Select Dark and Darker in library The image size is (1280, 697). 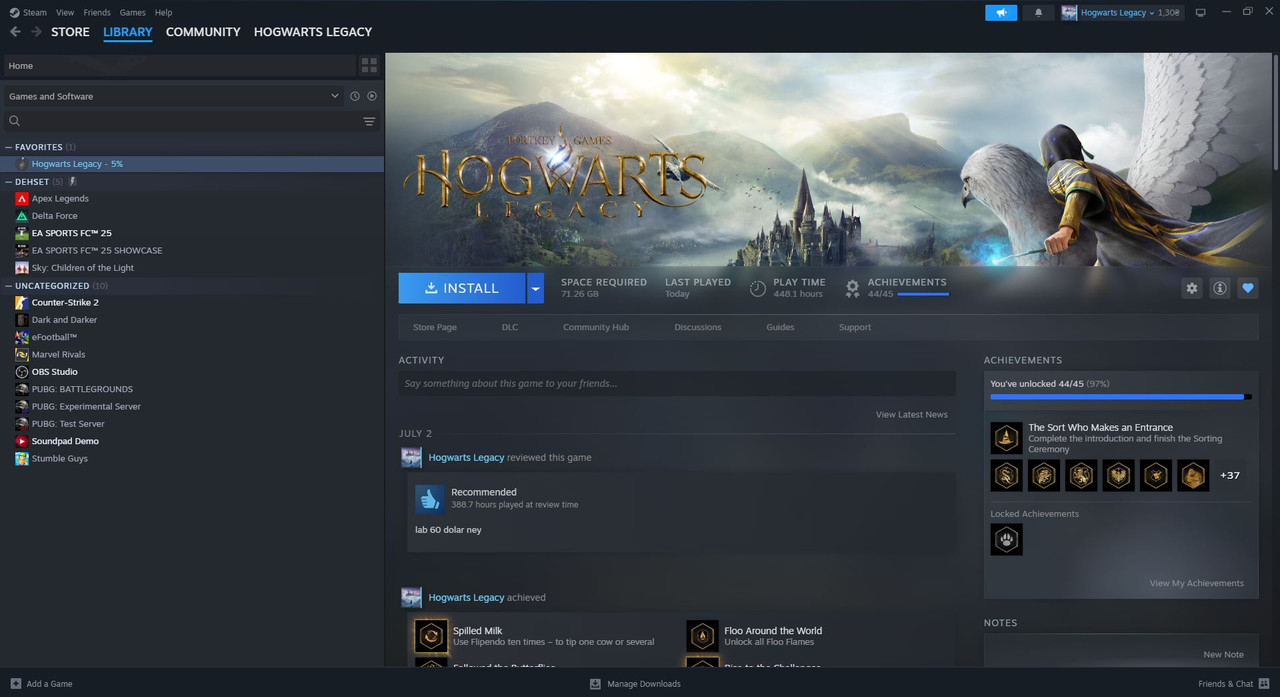[64, 320]
